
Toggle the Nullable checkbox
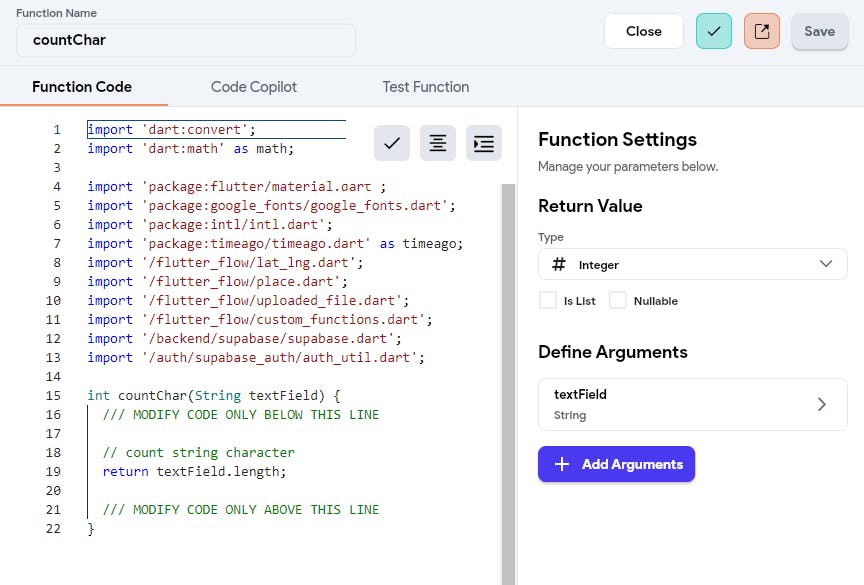coord(618,300)
